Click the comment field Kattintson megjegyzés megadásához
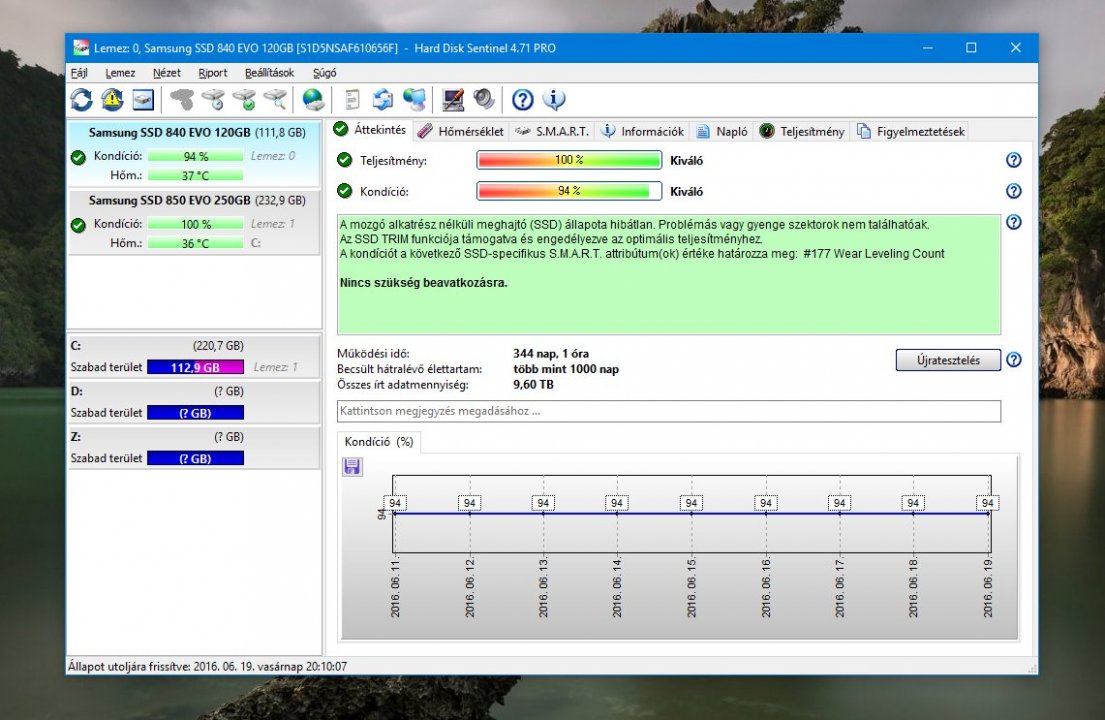The image size is (1105, 720). (x=669, y=411)
